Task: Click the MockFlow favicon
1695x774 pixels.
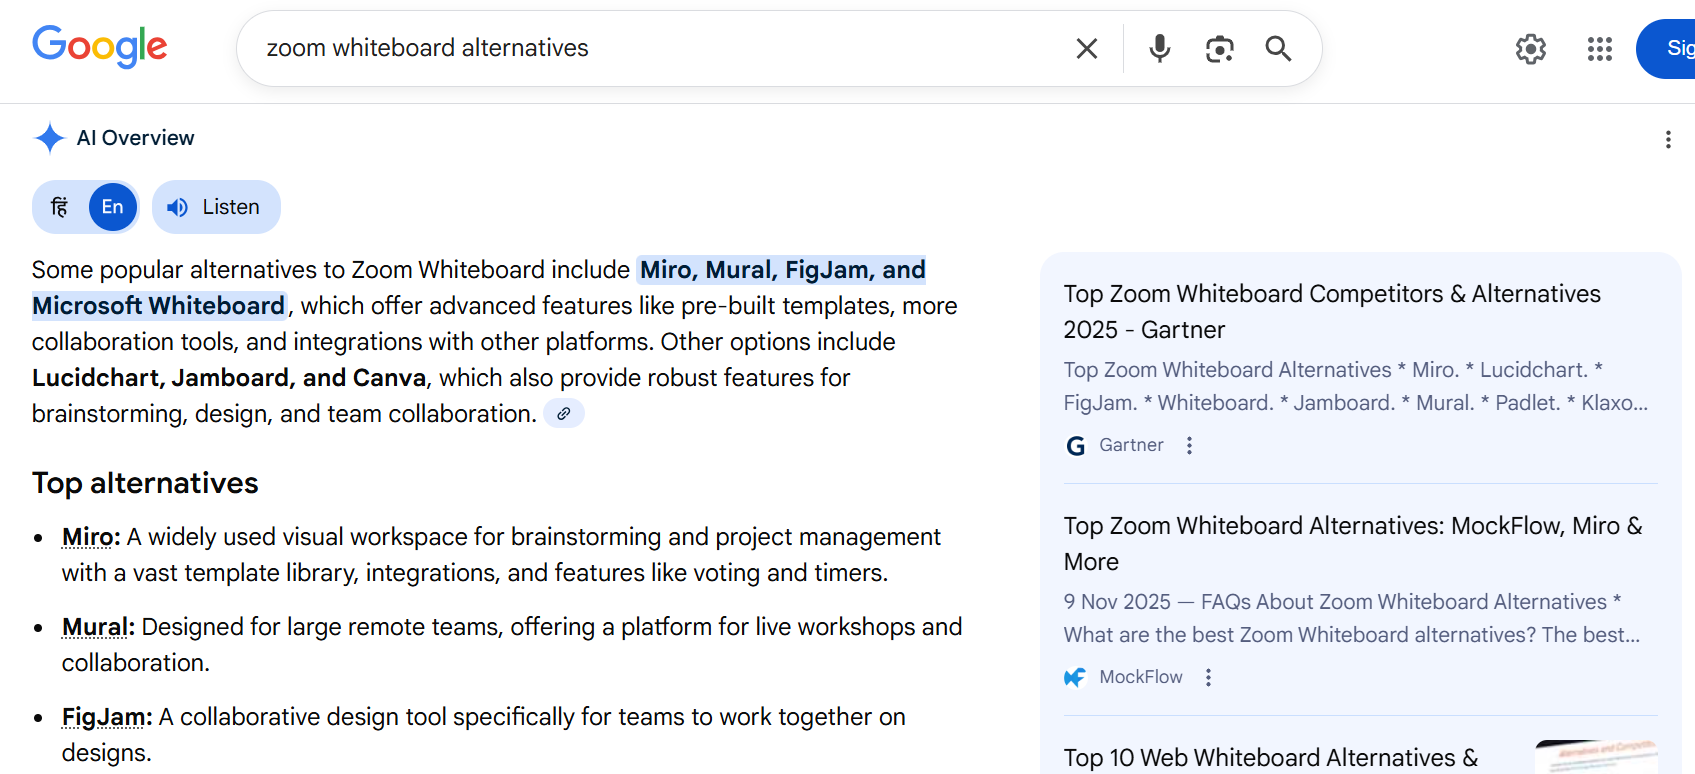Action: pyautogui.click(x=1076, y=677)
